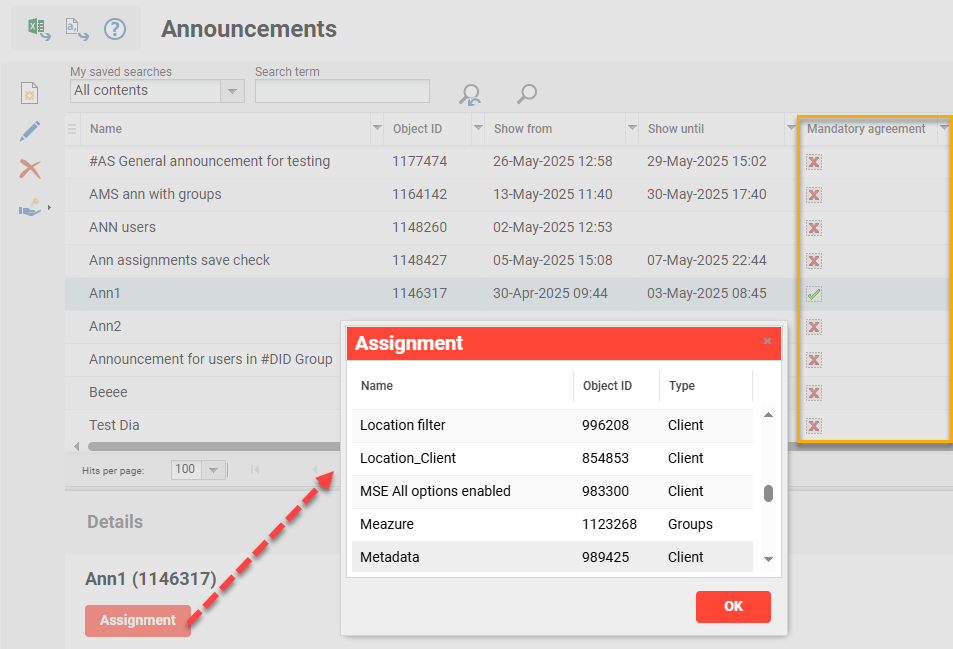Click the scrollbar inside the Assignment dialog

pyautogui.click(x=770, y=490)
